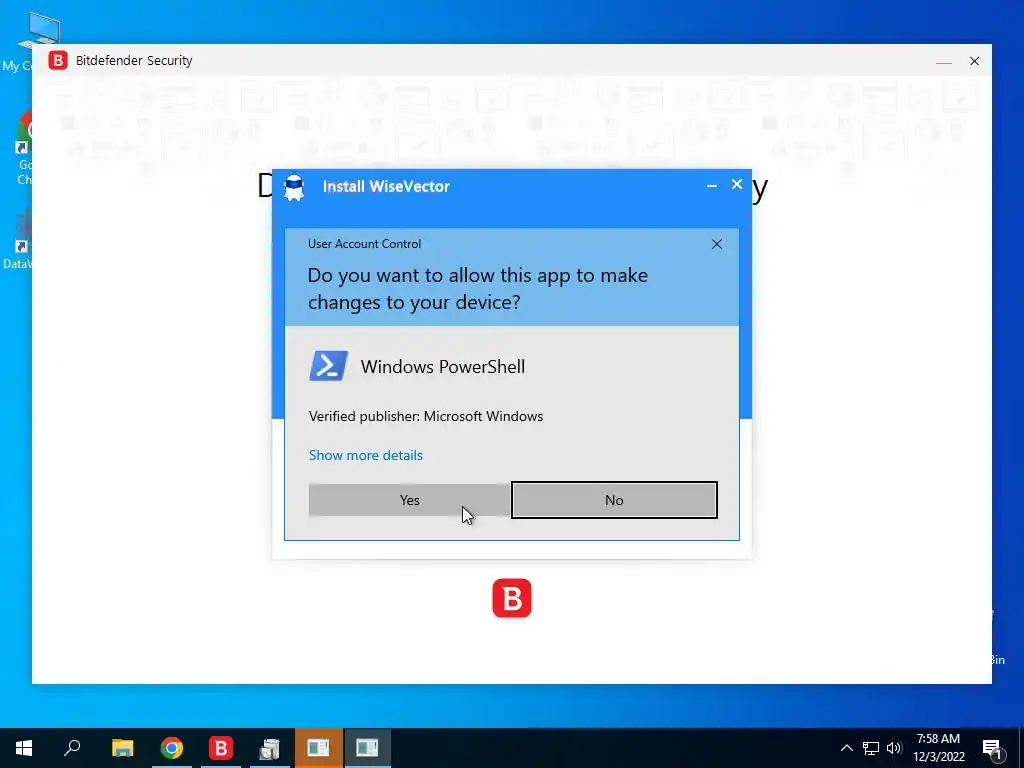Click the orange highlighted taskbar window icon

tap(318, 748)
